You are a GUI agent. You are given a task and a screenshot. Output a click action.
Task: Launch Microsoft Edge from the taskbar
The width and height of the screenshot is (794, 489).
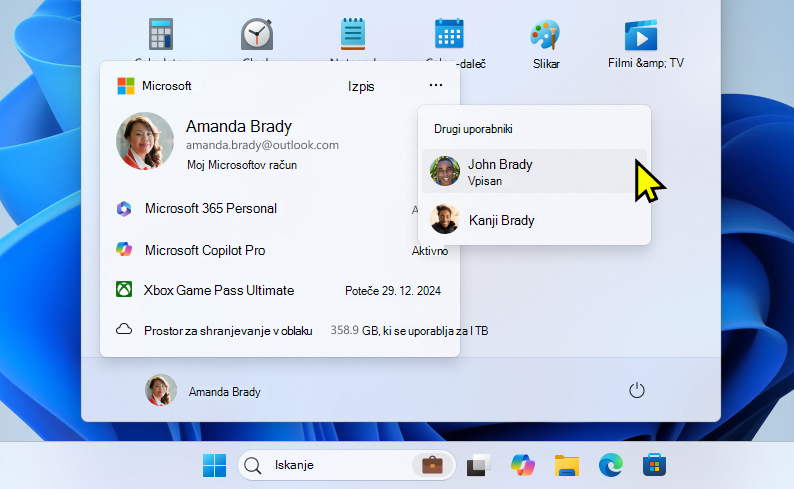click(x=611, y=465)
